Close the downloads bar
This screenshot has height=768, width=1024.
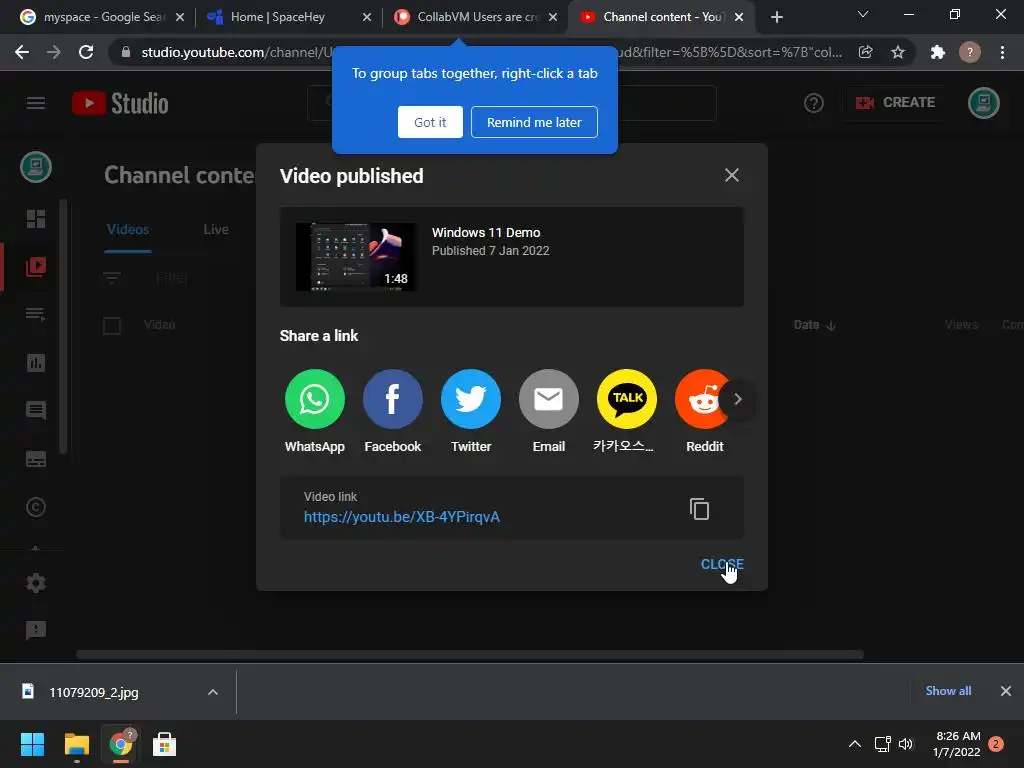point(1006,691)
